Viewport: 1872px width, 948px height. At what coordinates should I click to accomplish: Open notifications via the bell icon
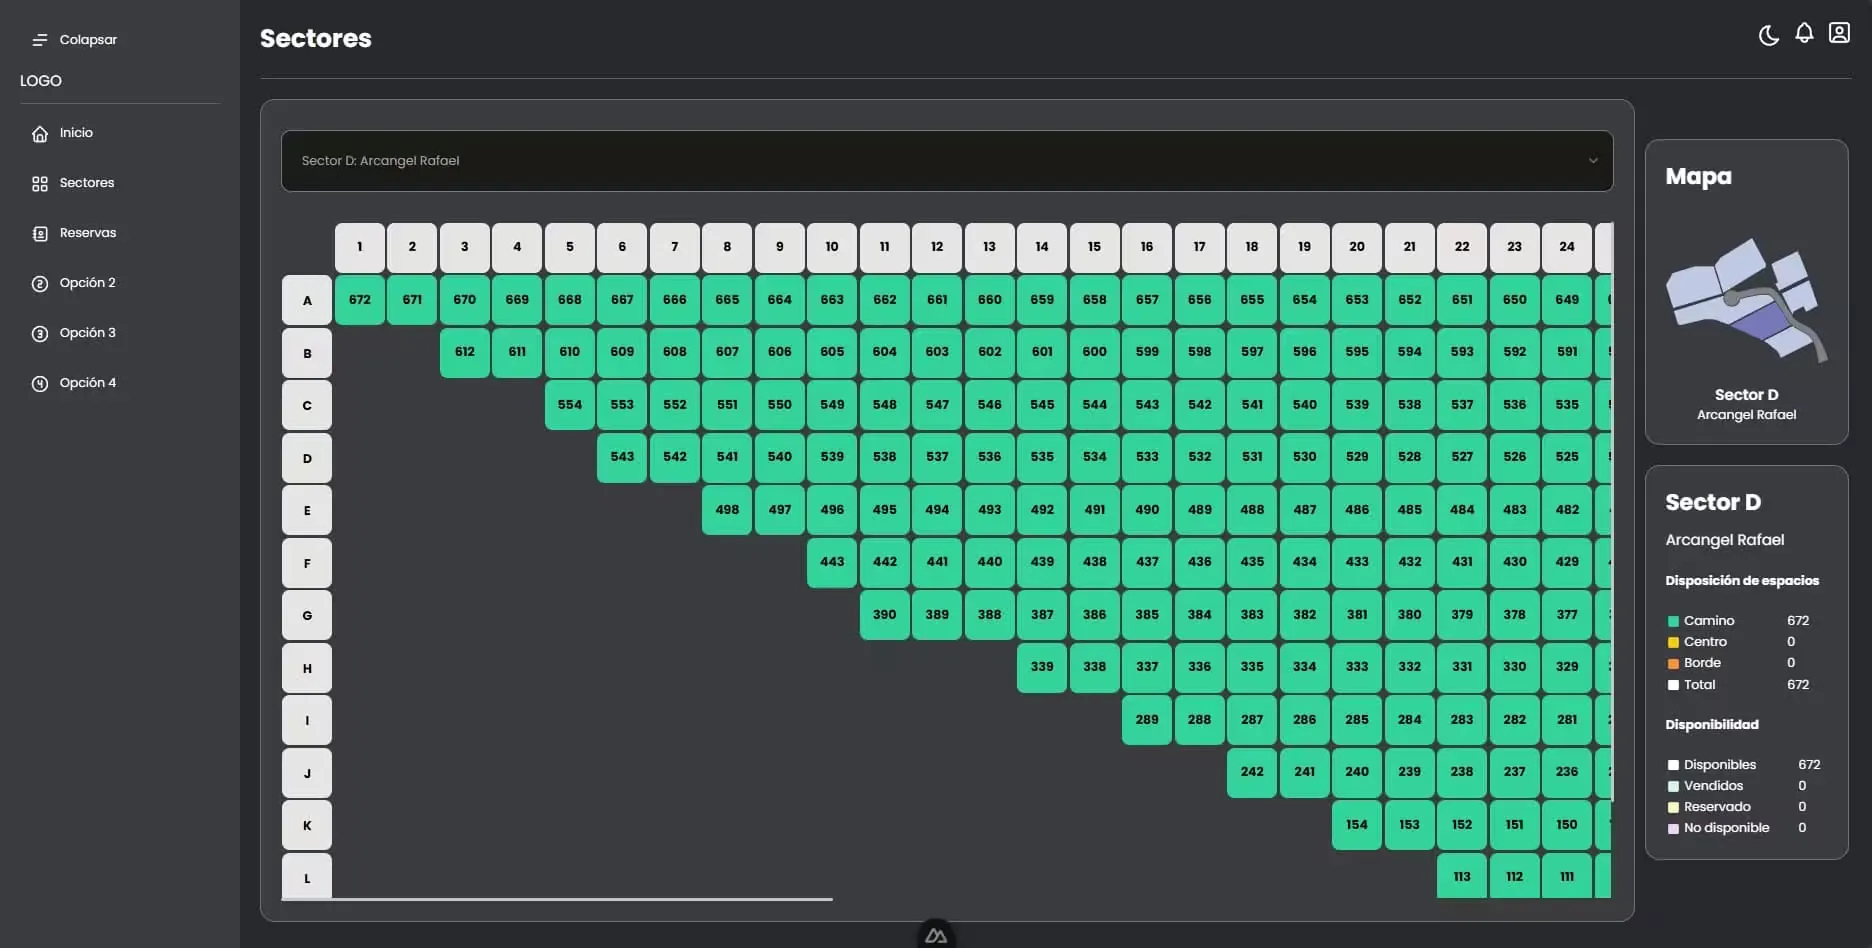coord(1804,33)
